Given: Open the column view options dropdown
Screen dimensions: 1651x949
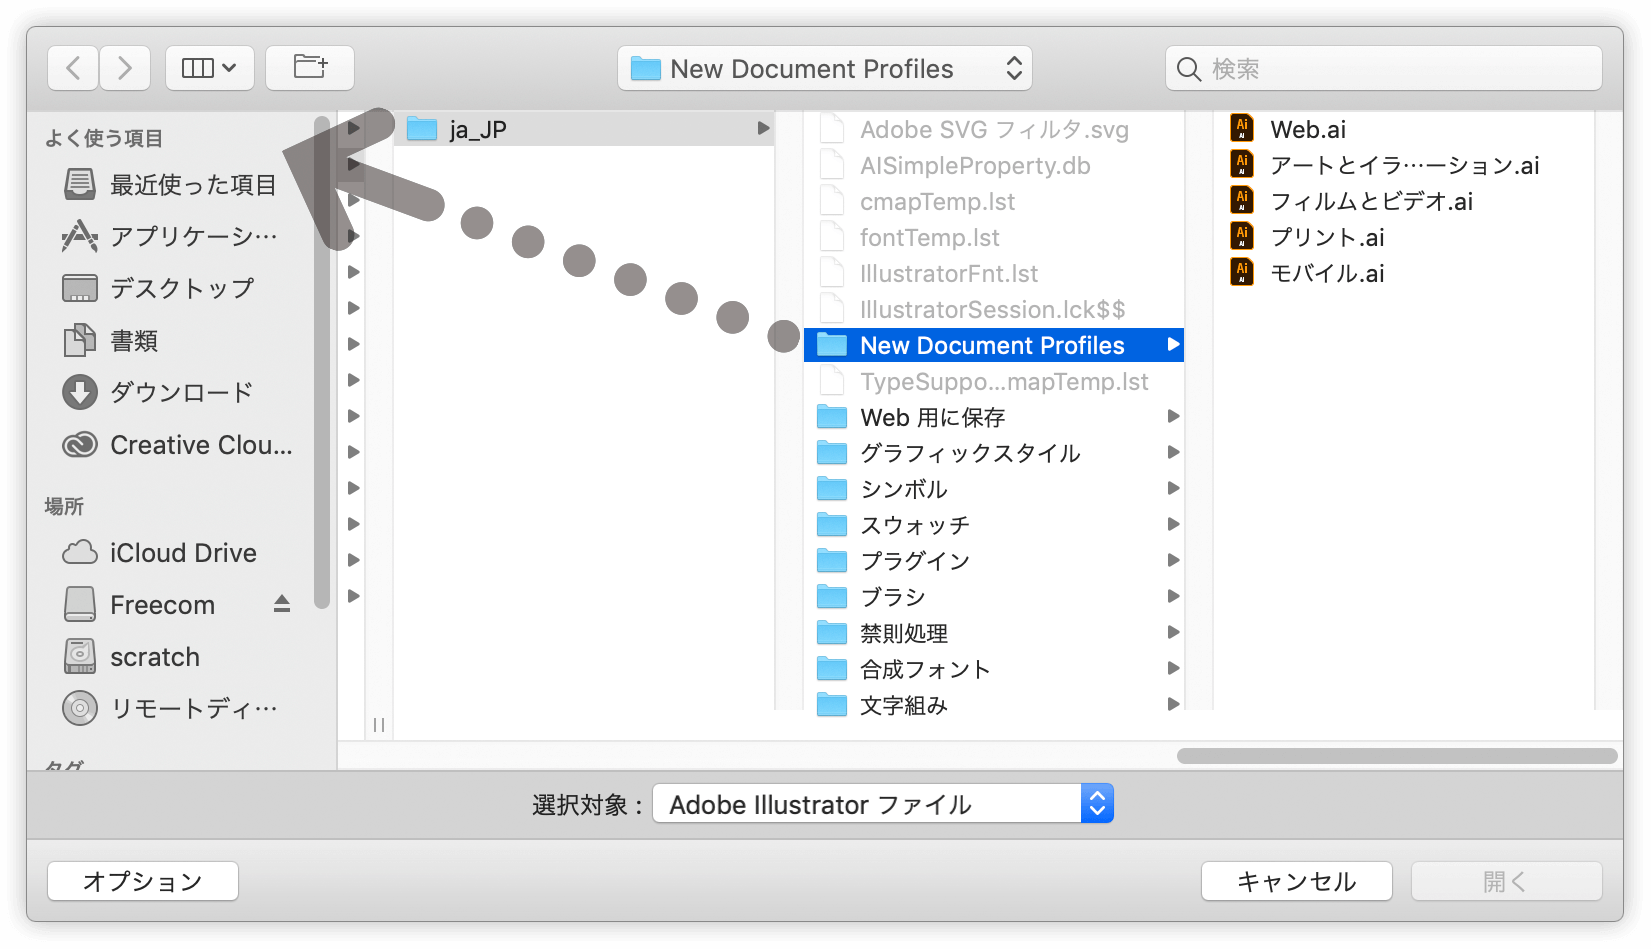Looking at the screenshot, I should 209,68.
